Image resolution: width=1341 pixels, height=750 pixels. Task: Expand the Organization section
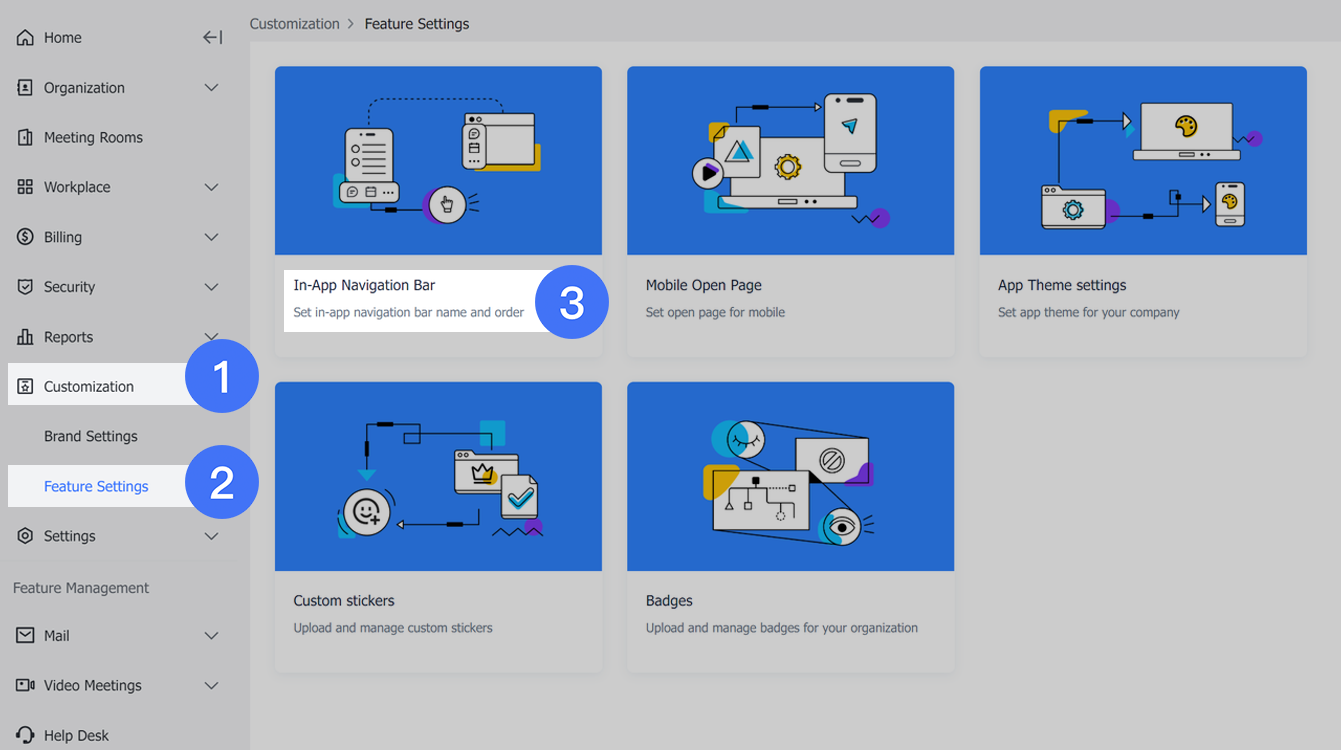pos(211,87)
